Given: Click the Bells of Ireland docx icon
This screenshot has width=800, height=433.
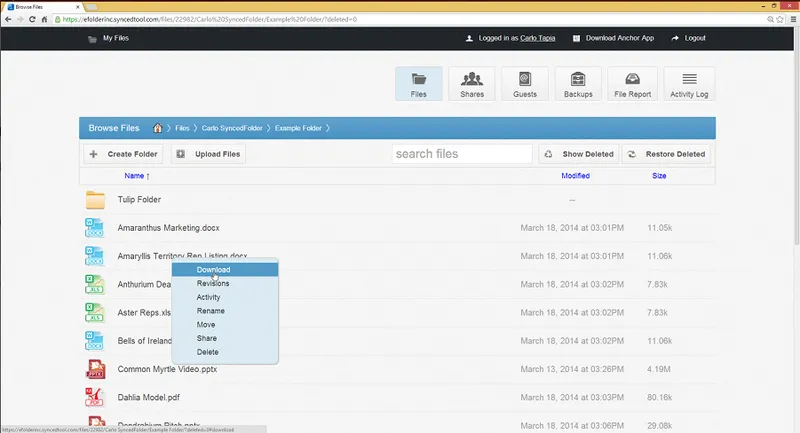Looking at the screenshot, I should tap(94, 341).
